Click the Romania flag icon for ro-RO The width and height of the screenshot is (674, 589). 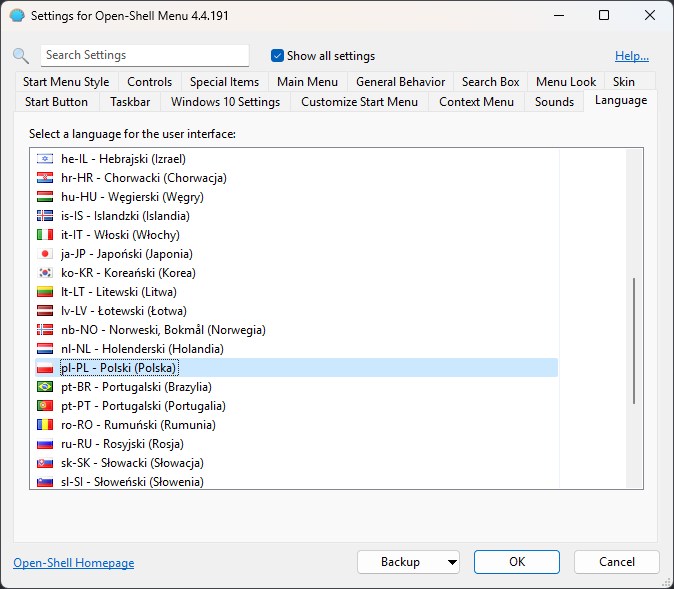click(45, 425)
